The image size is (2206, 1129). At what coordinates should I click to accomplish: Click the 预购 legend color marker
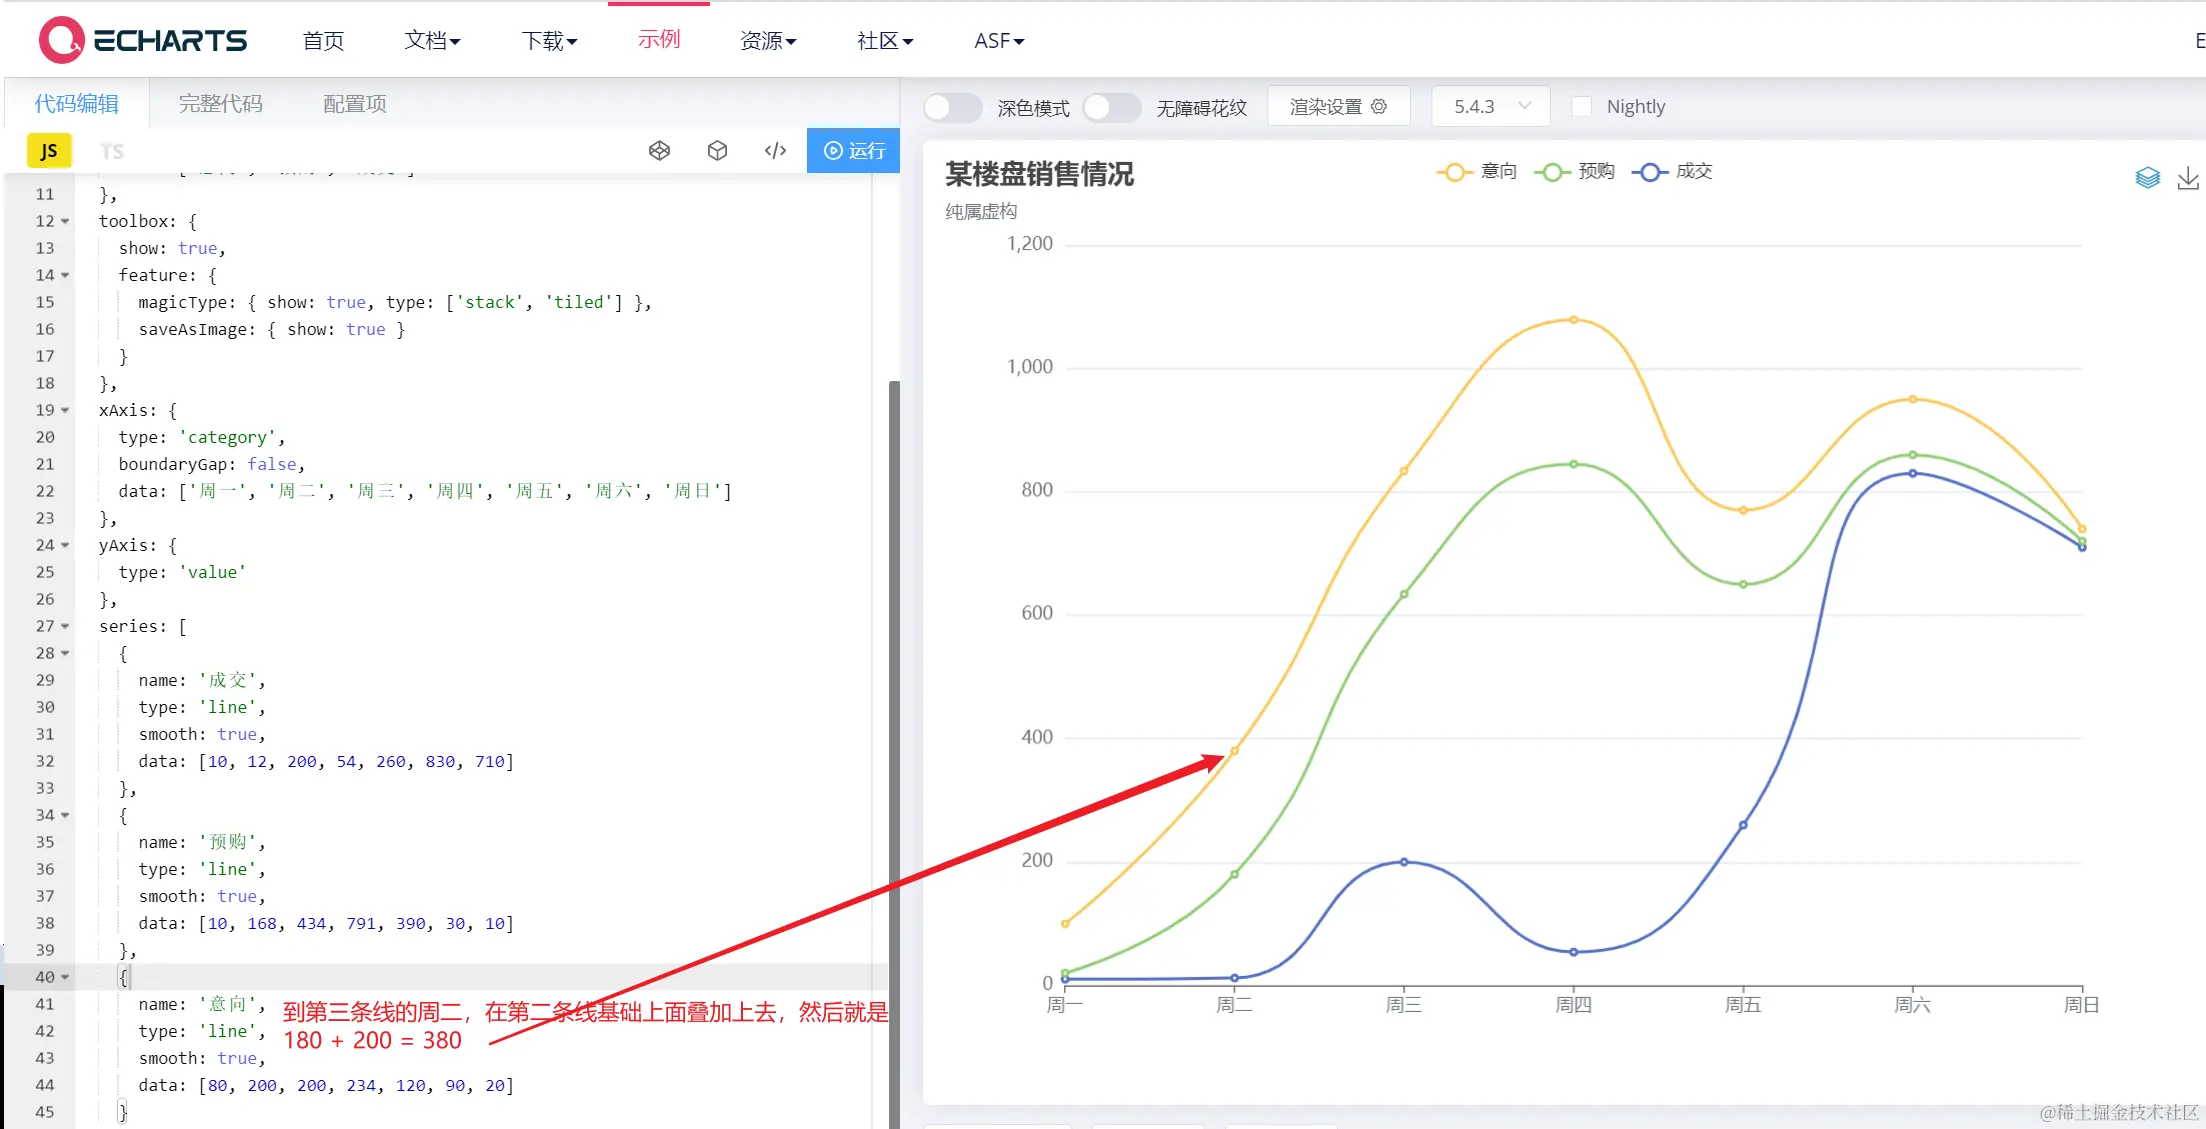tap(1552, 172)
